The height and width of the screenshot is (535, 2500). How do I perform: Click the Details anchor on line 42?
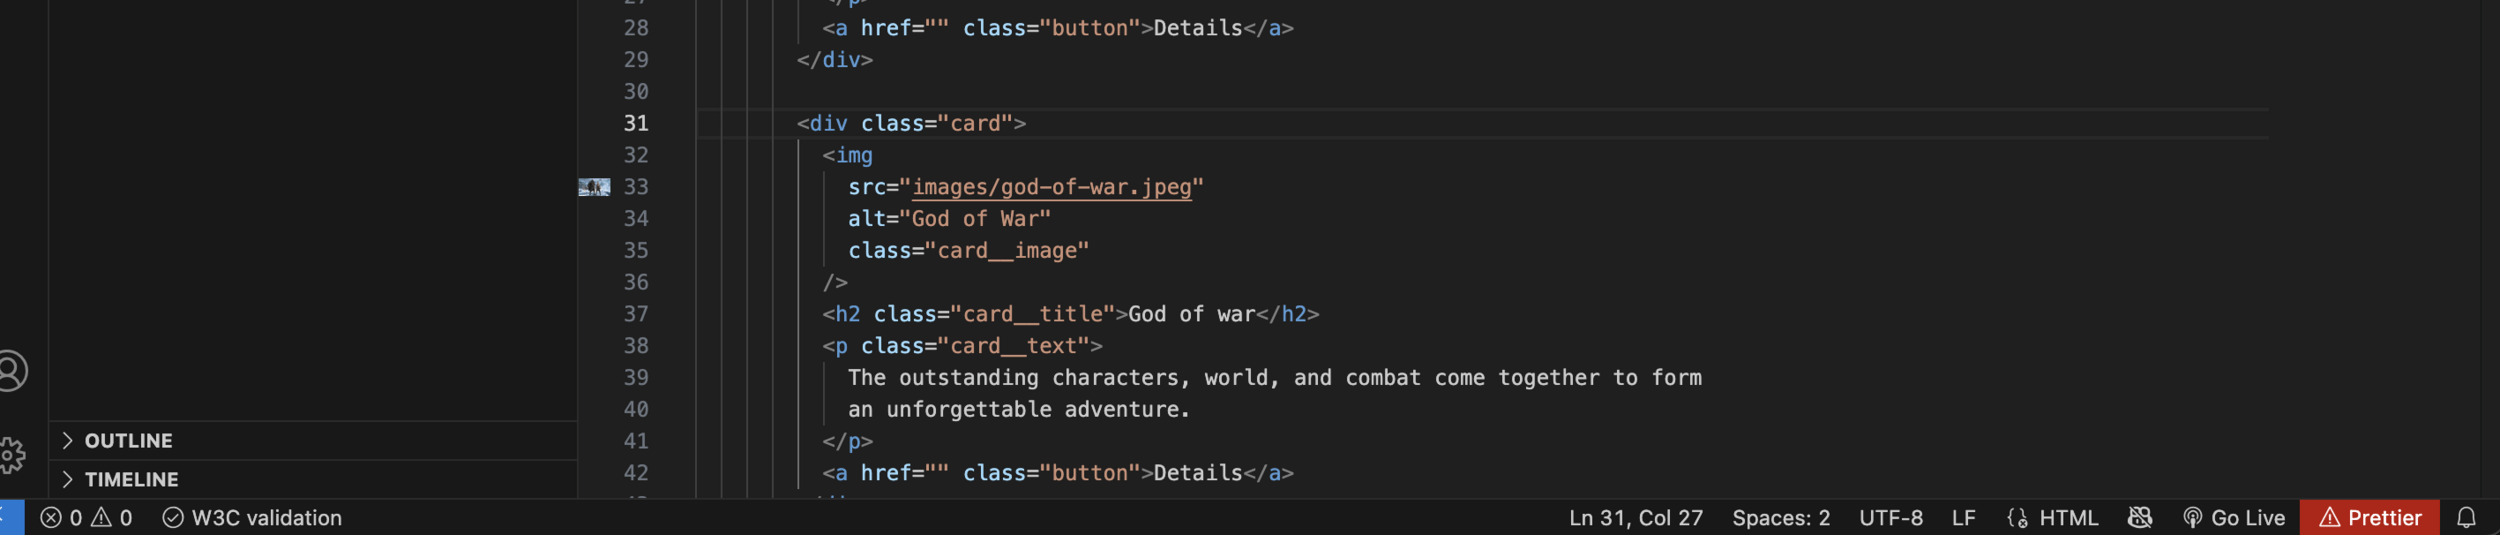pyautogui.click(x=1058, y=473)
